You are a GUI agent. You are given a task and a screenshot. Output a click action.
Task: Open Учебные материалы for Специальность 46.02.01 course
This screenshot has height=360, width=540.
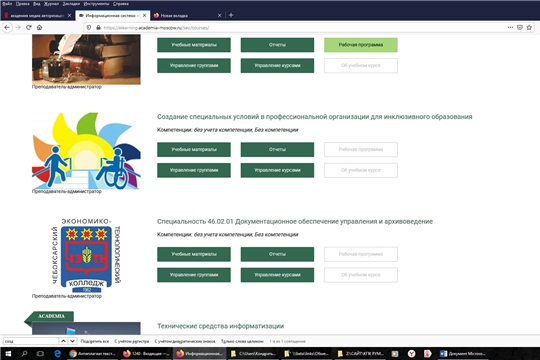(x=194, y=254)
